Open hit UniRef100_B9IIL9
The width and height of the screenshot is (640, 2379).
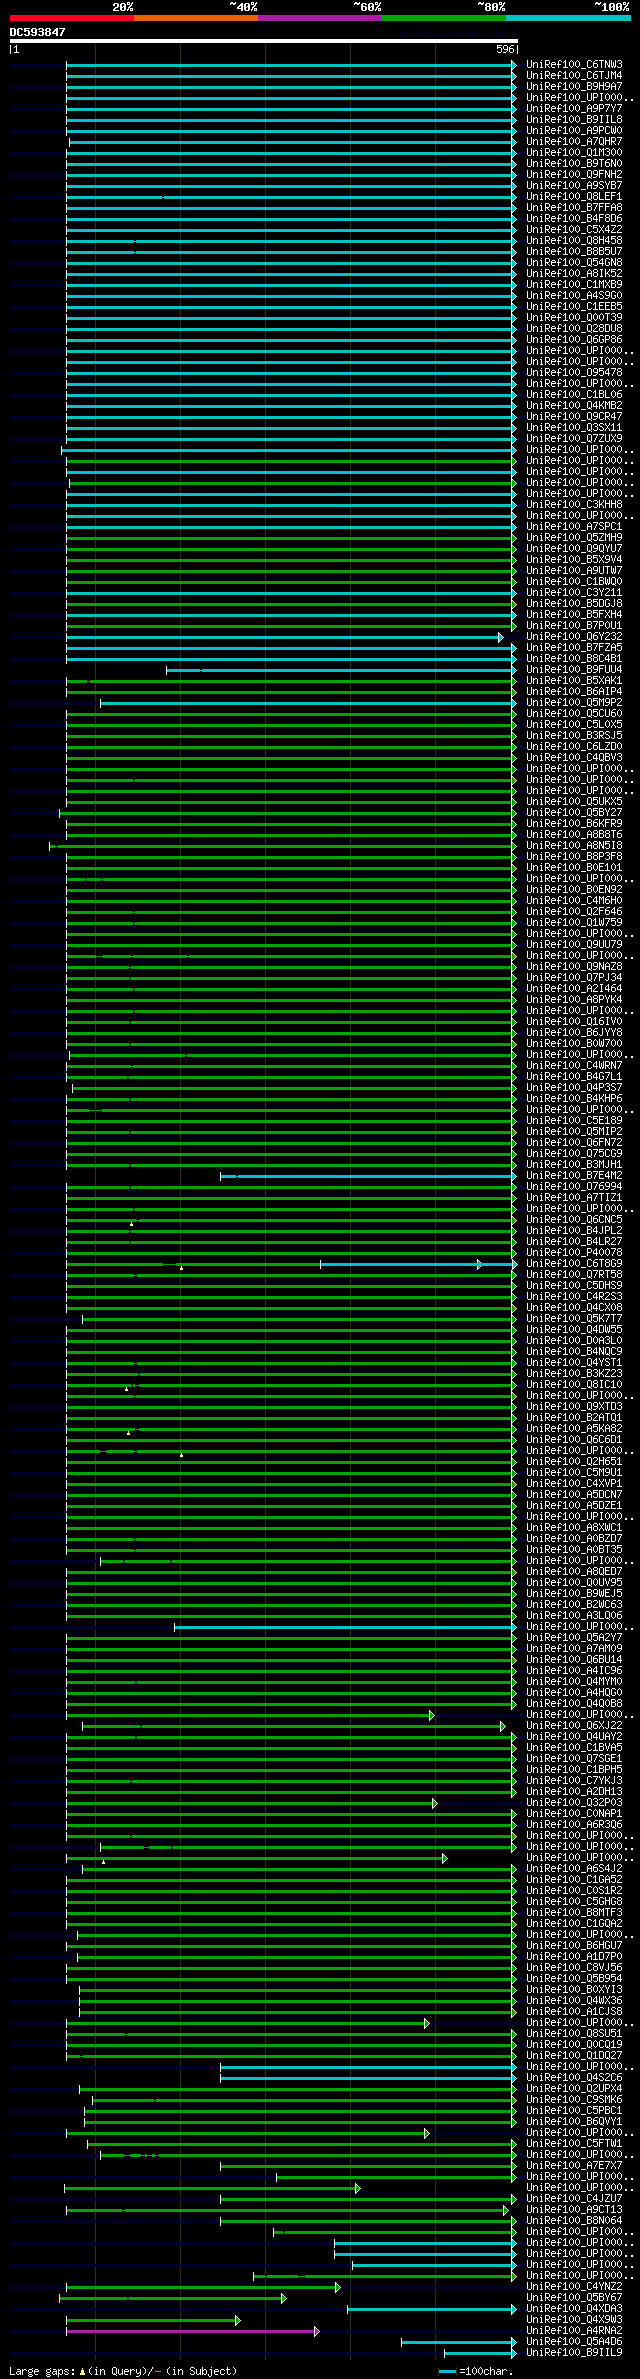(x=574, y=2353)
